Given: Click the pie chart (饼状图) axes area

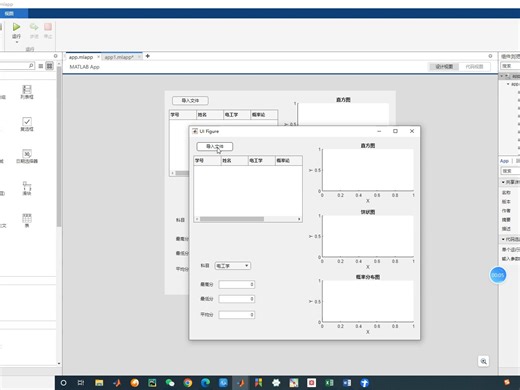Looking at the screenshot, I should click(368, 236).
